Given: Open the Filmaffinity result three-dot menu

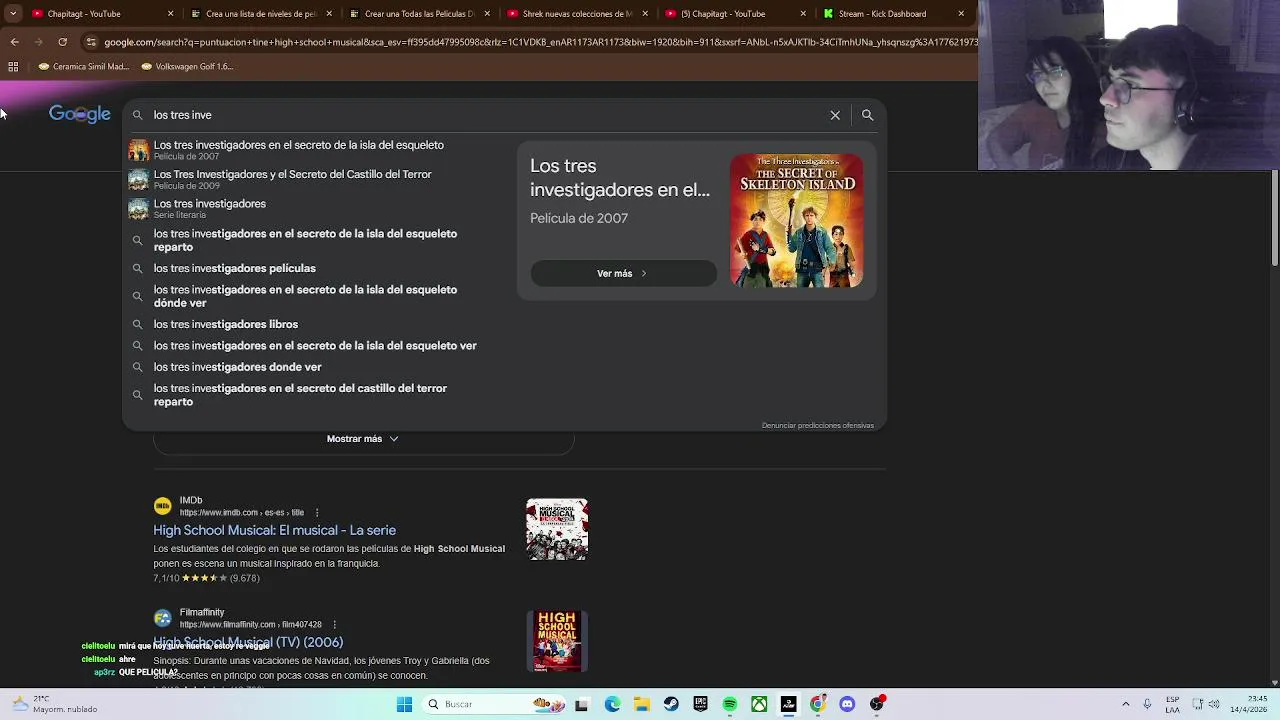Looking at the screenshot, I should click(335, 624).
